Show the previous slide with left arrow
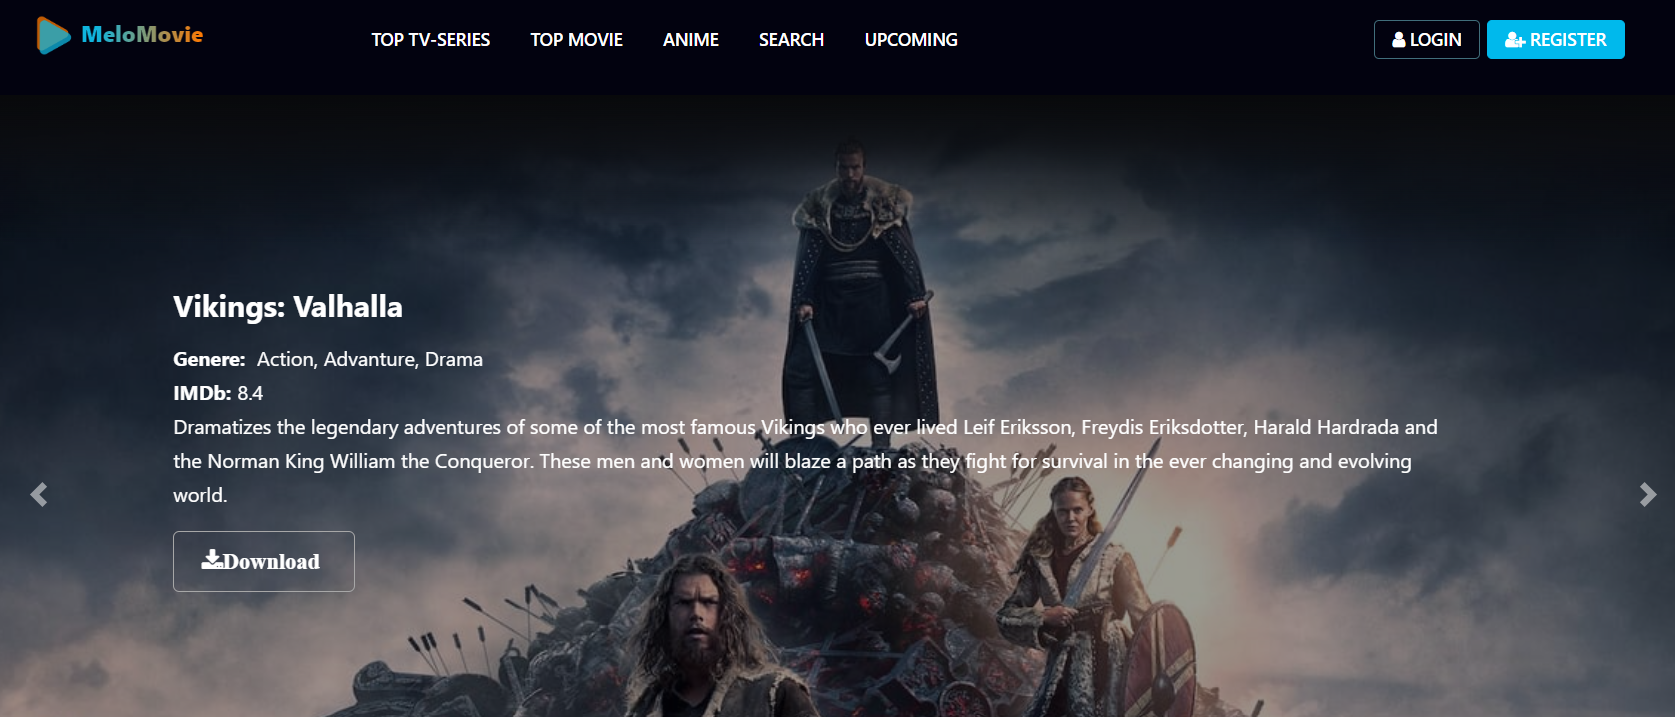 click(x=39, y=495)
